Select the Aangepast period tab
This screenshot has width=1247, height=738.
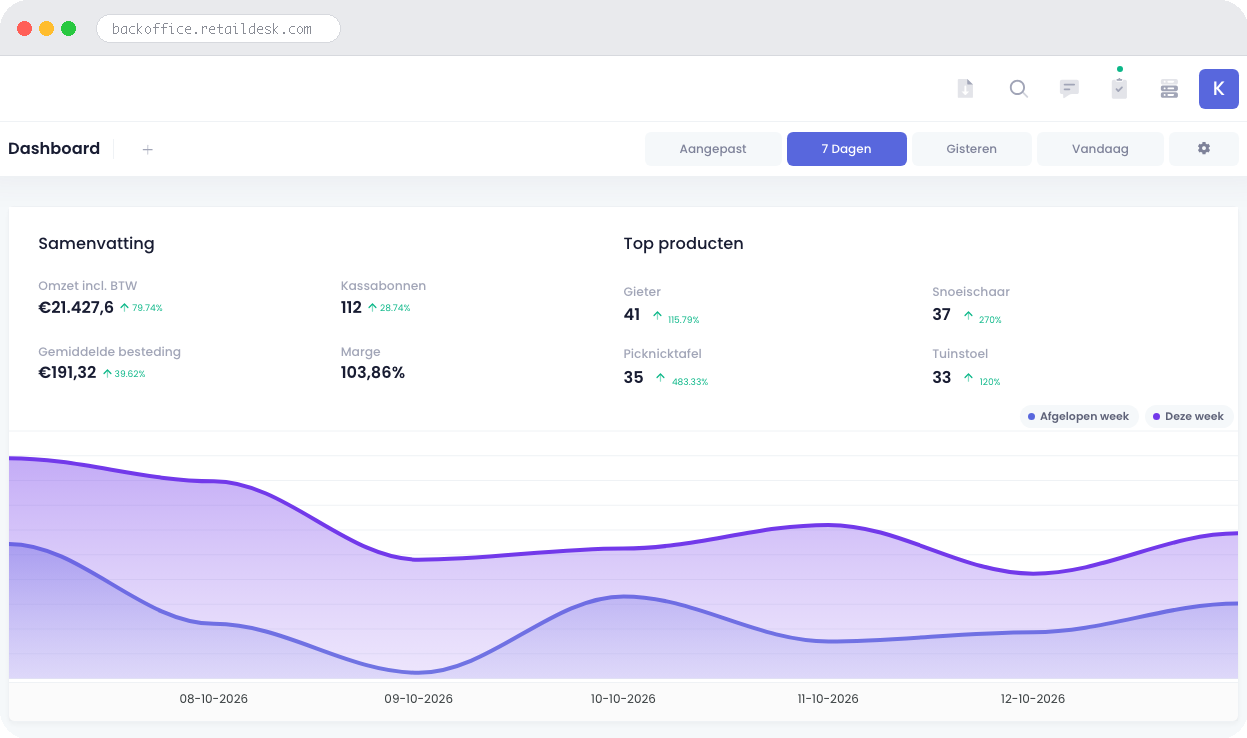click(x=713, y=148)
